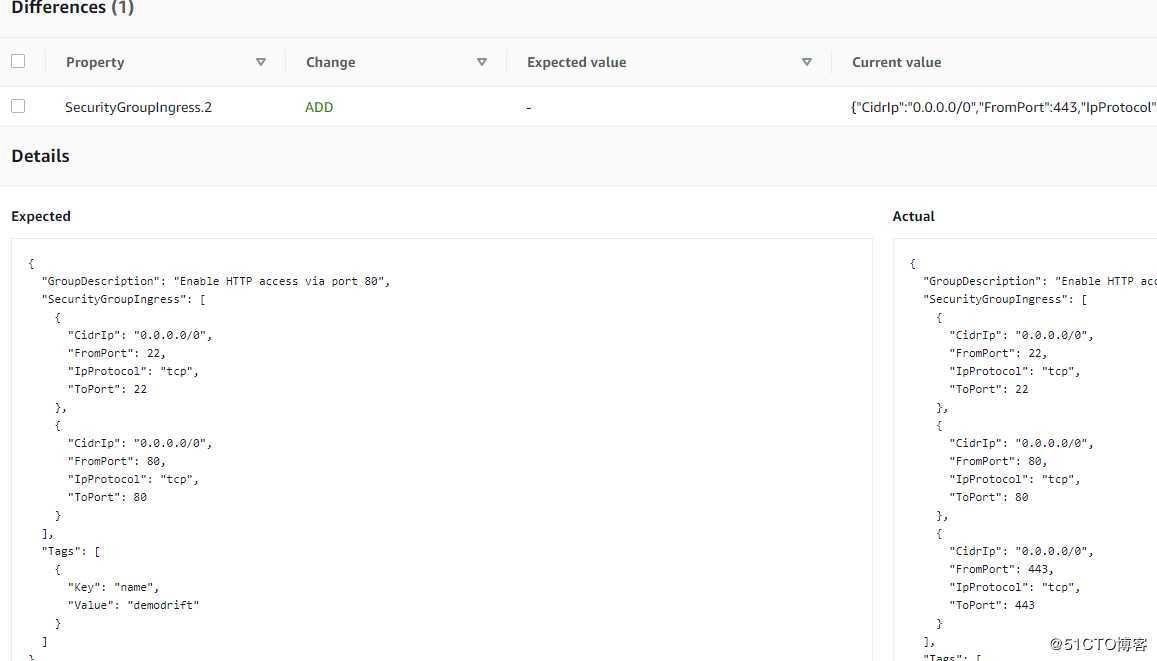
Task: Click the green ADD change value
Action: [319, 107]
